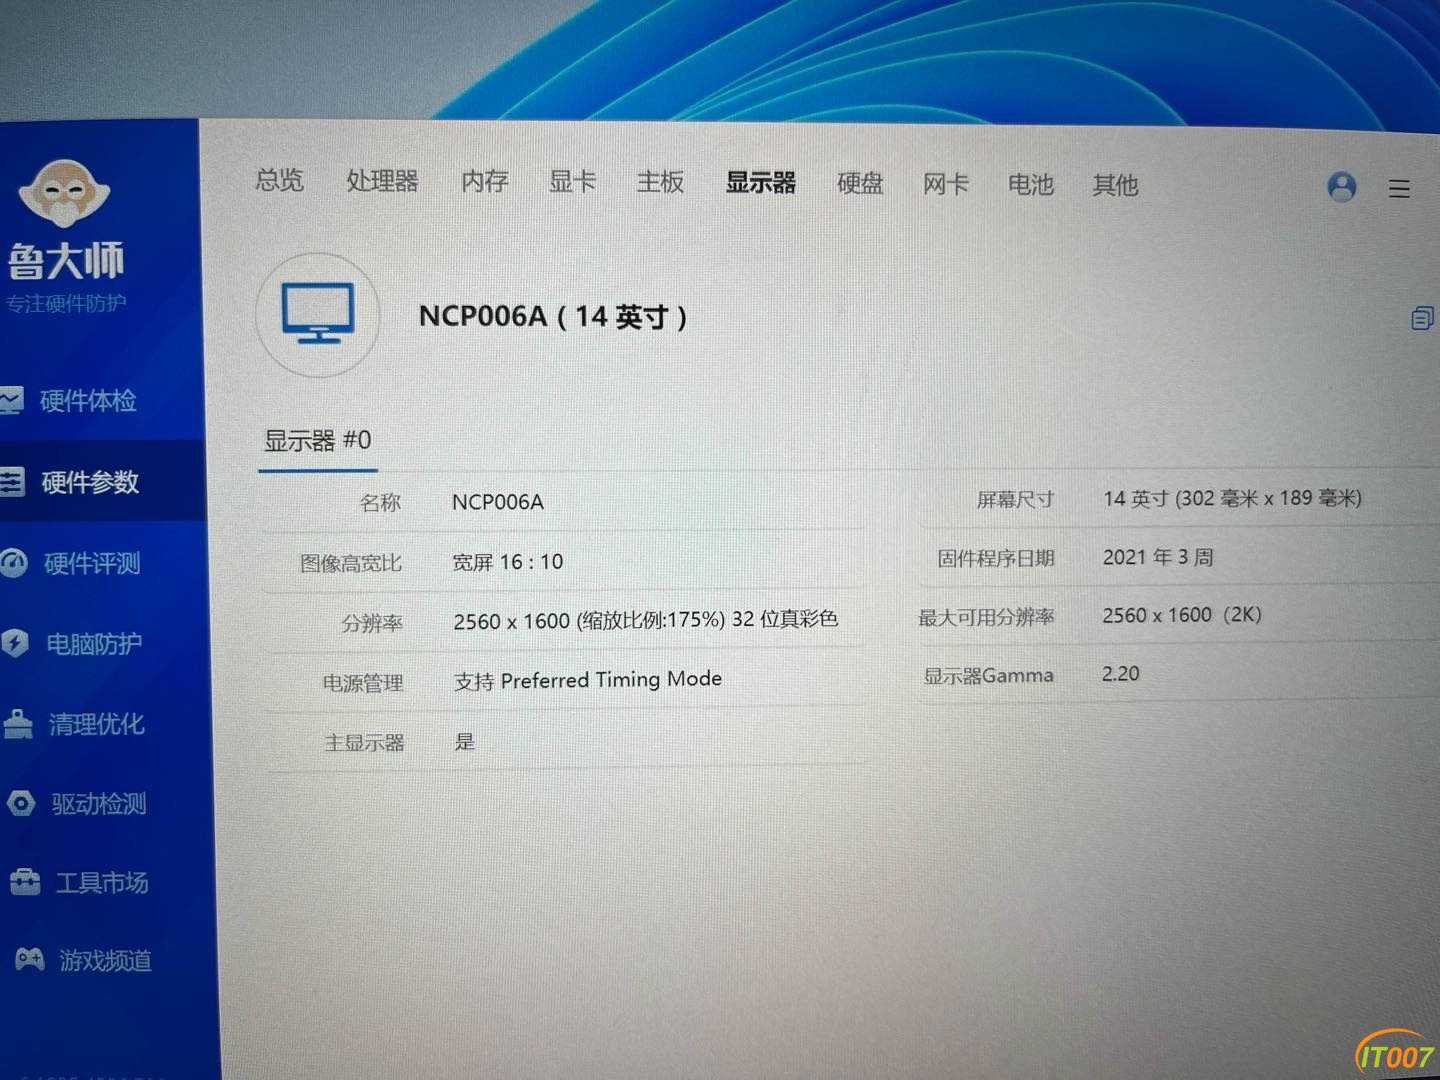Click the 名称 value NCP006A
This screenshot has height=1080, width=1440.
(x=498, y=502)
